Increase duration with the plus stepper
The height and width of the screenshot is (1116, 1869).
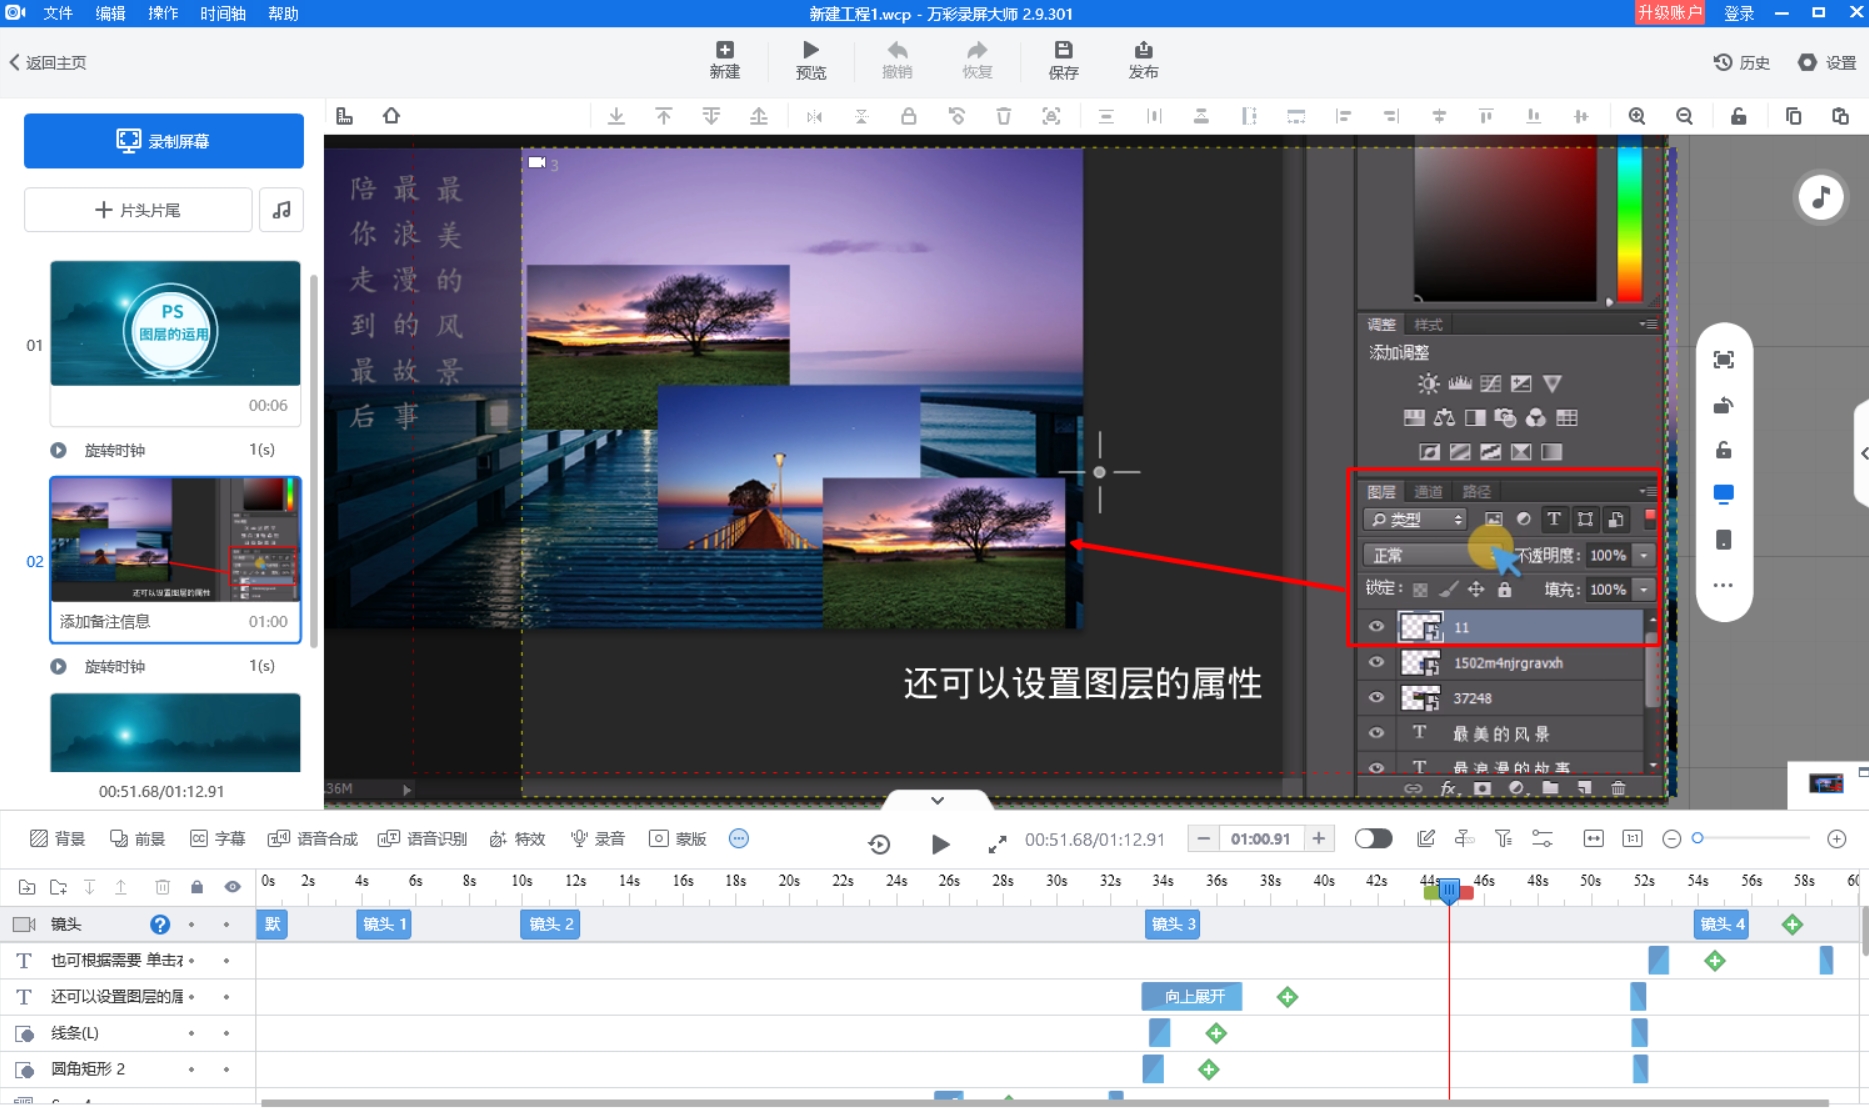(x=1319, y=839)
